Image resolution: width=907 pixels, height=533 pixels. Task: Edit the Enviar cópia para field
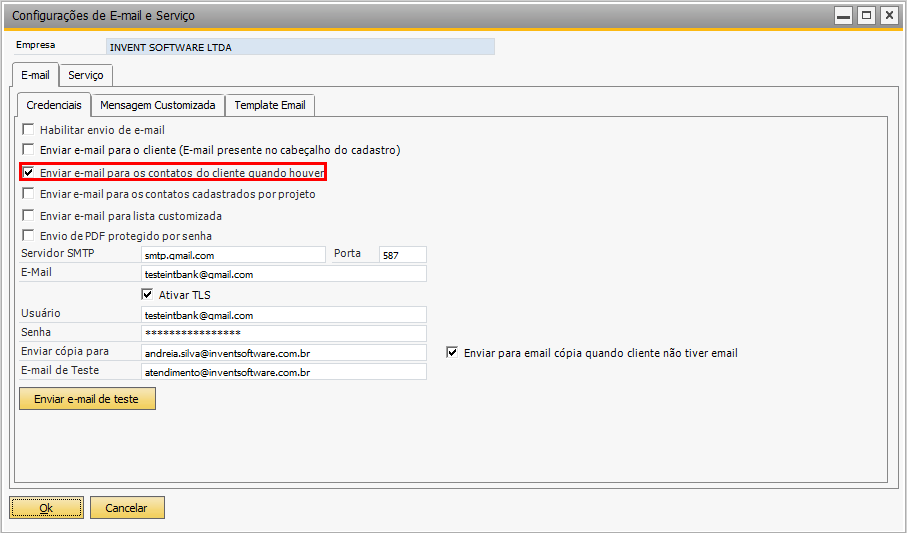(283, 352)
